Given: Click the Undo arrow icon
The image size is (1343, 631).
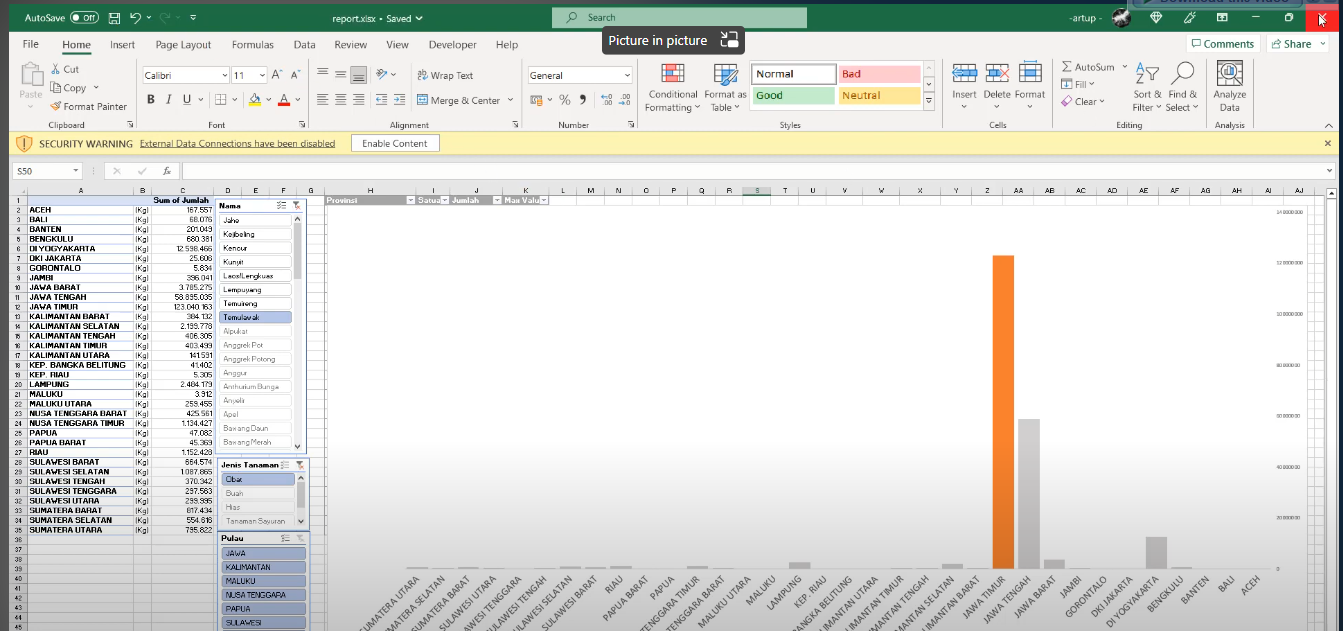Looking at the screenshot, I should (x=135, y=18).
